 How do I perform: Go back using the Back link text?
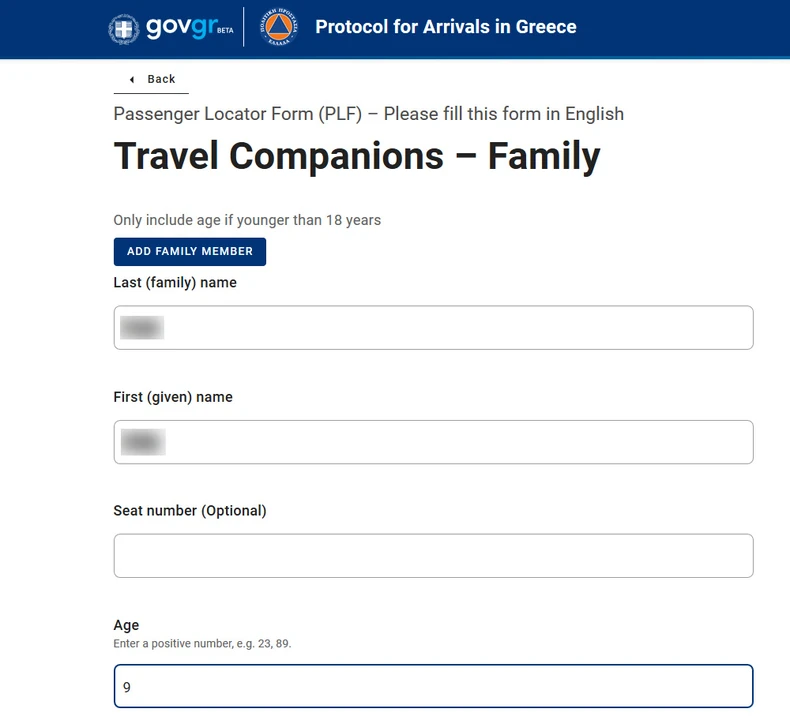click(161, 79)
